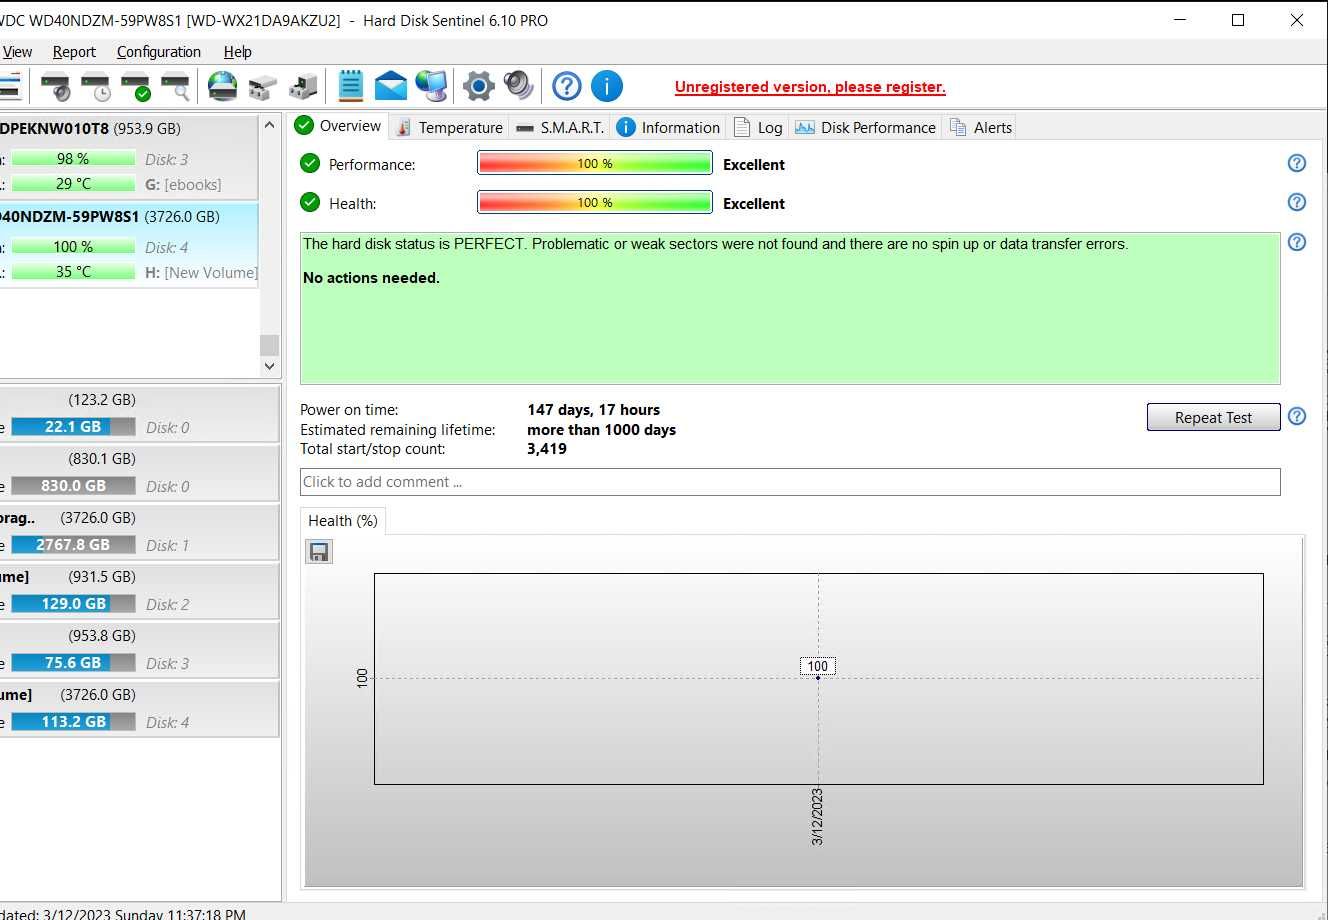
Task: Click help icon next to Performance bar
Action: pos(1297,163)
